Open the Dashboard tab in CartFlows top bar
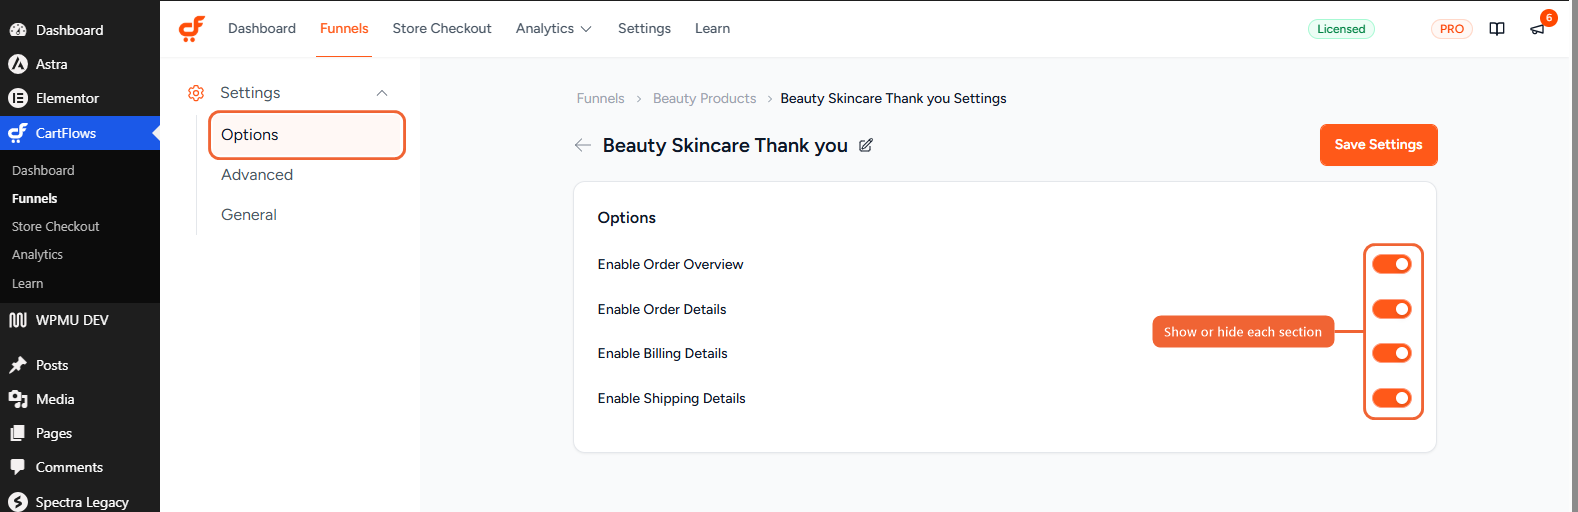The height and width of the screenshot is (512, 1578). point(262,29)
